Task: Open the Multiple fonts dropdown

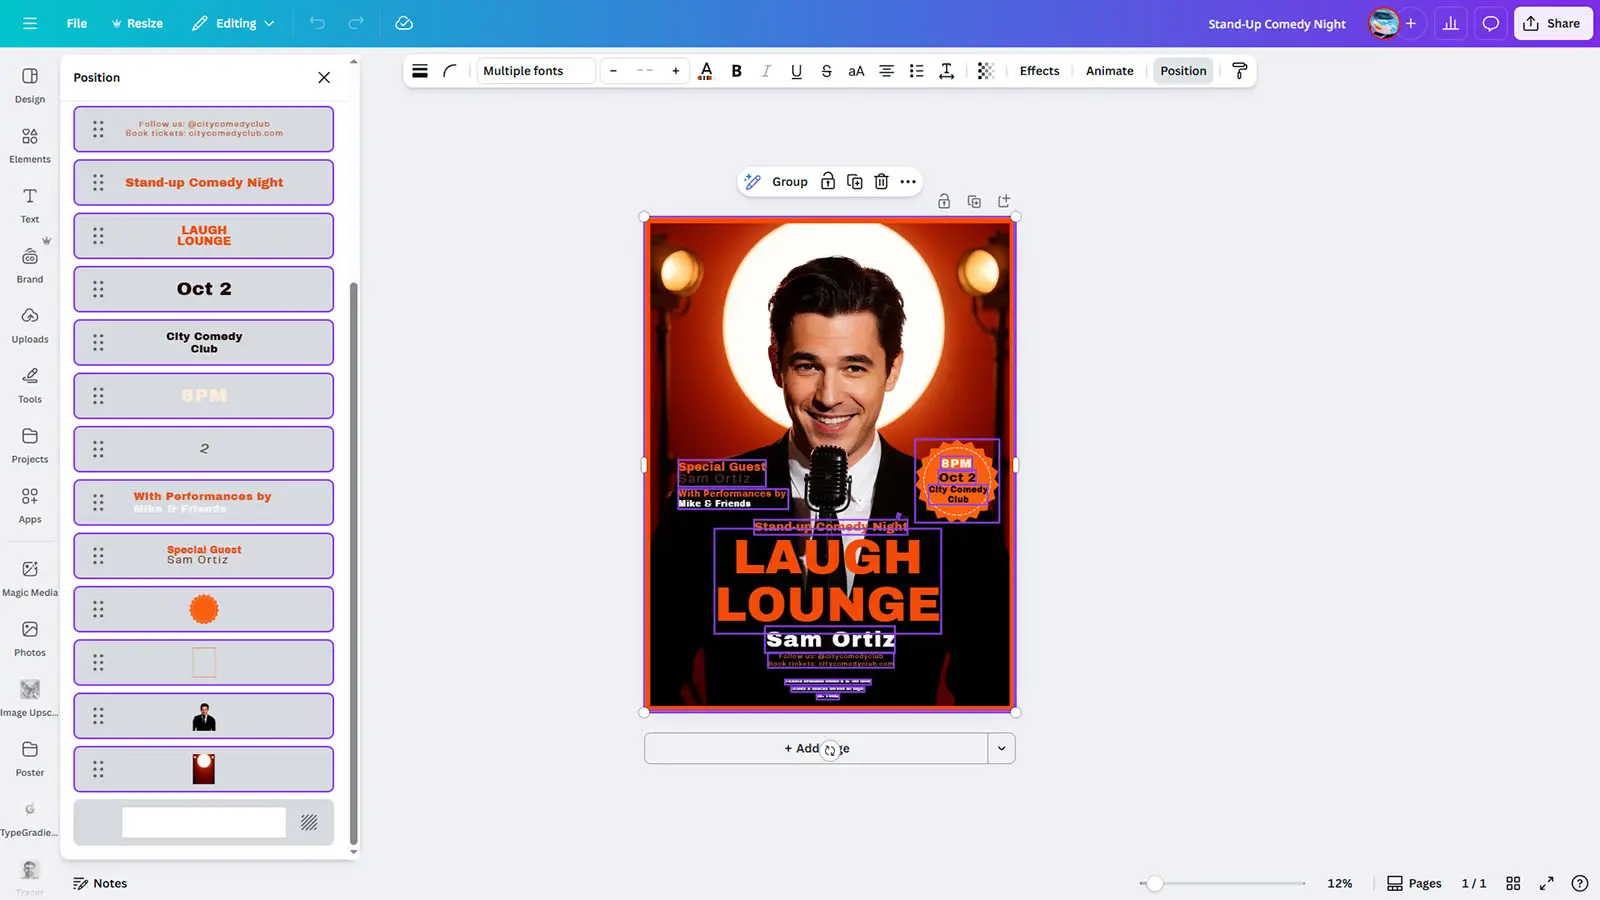Action: 535,71
